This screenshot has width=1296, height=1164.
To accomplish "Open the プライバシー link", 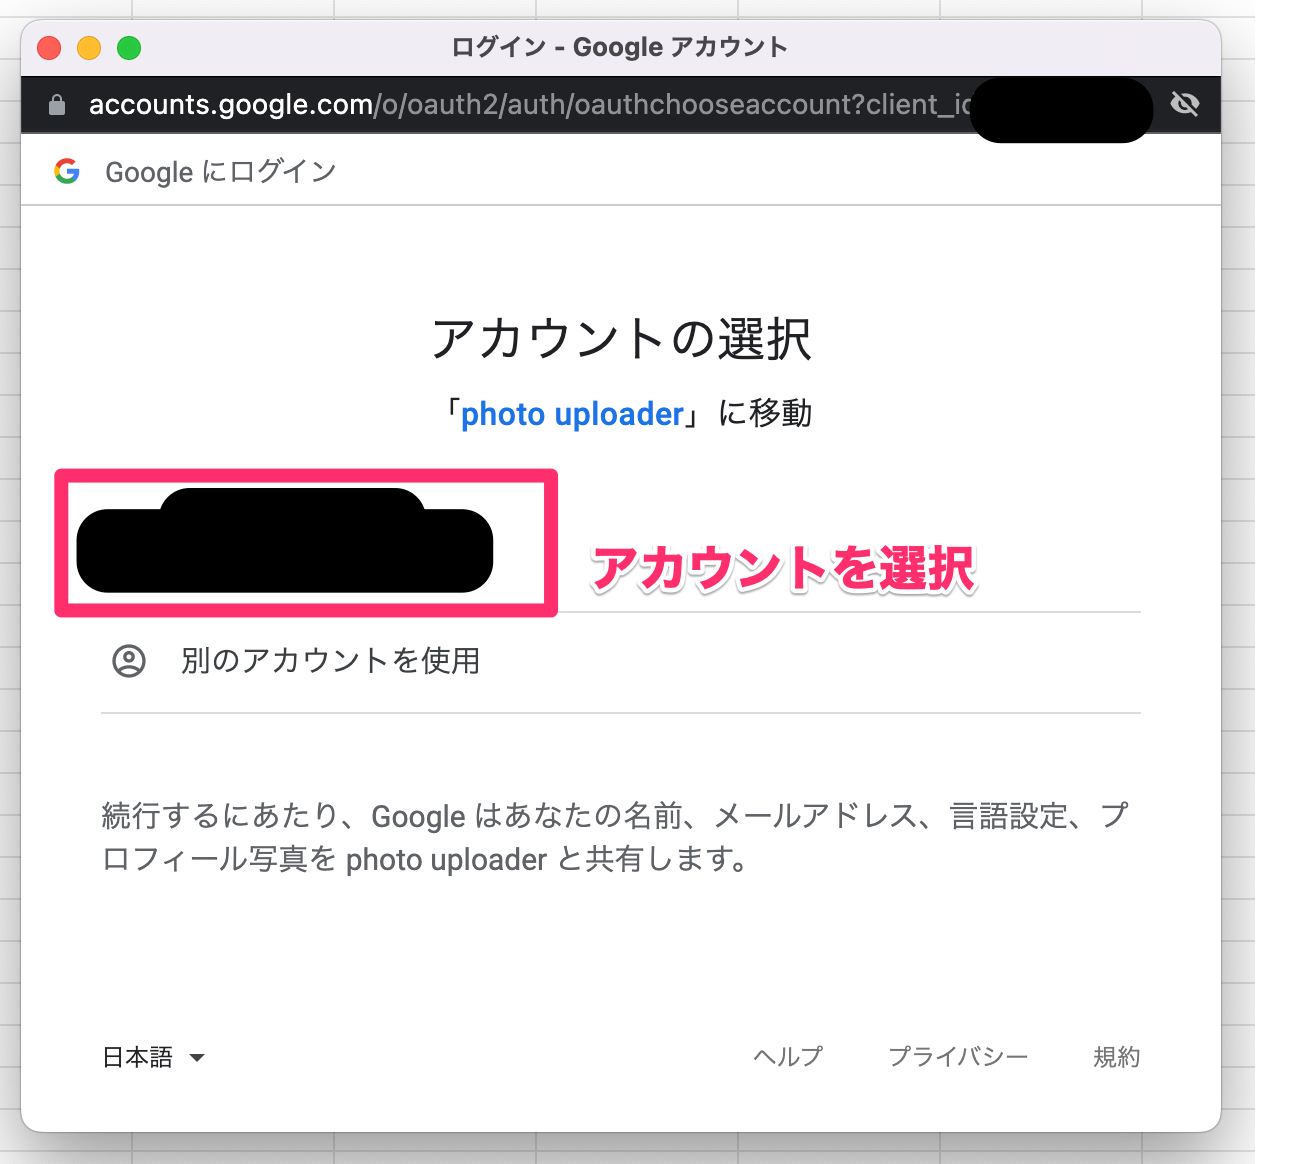I will 958,1056.
